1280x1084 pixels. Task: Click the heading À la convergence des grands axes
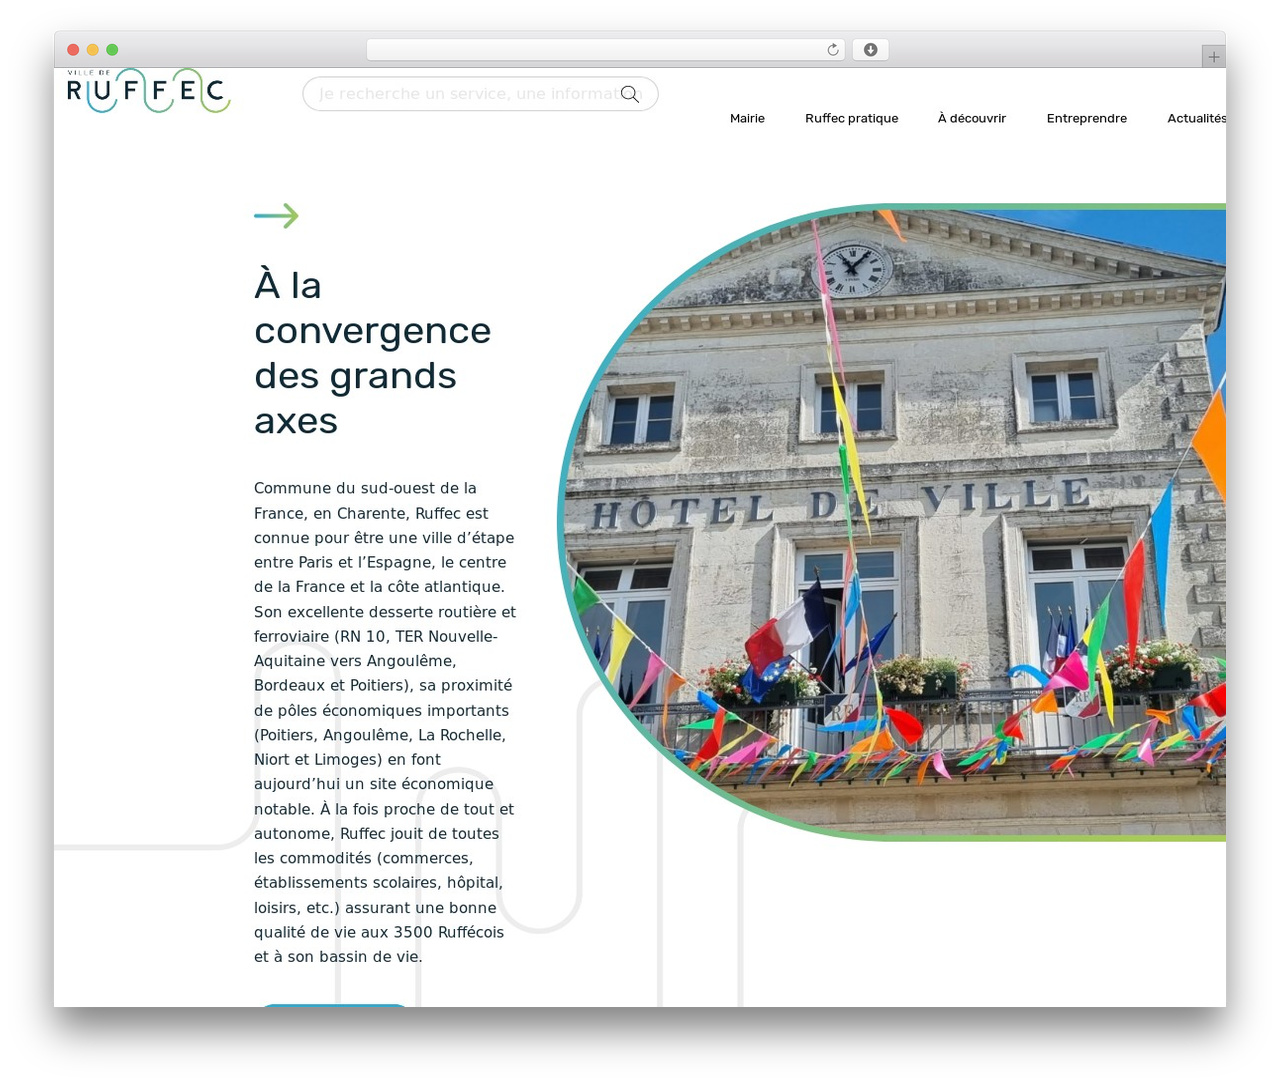point(373,353)
